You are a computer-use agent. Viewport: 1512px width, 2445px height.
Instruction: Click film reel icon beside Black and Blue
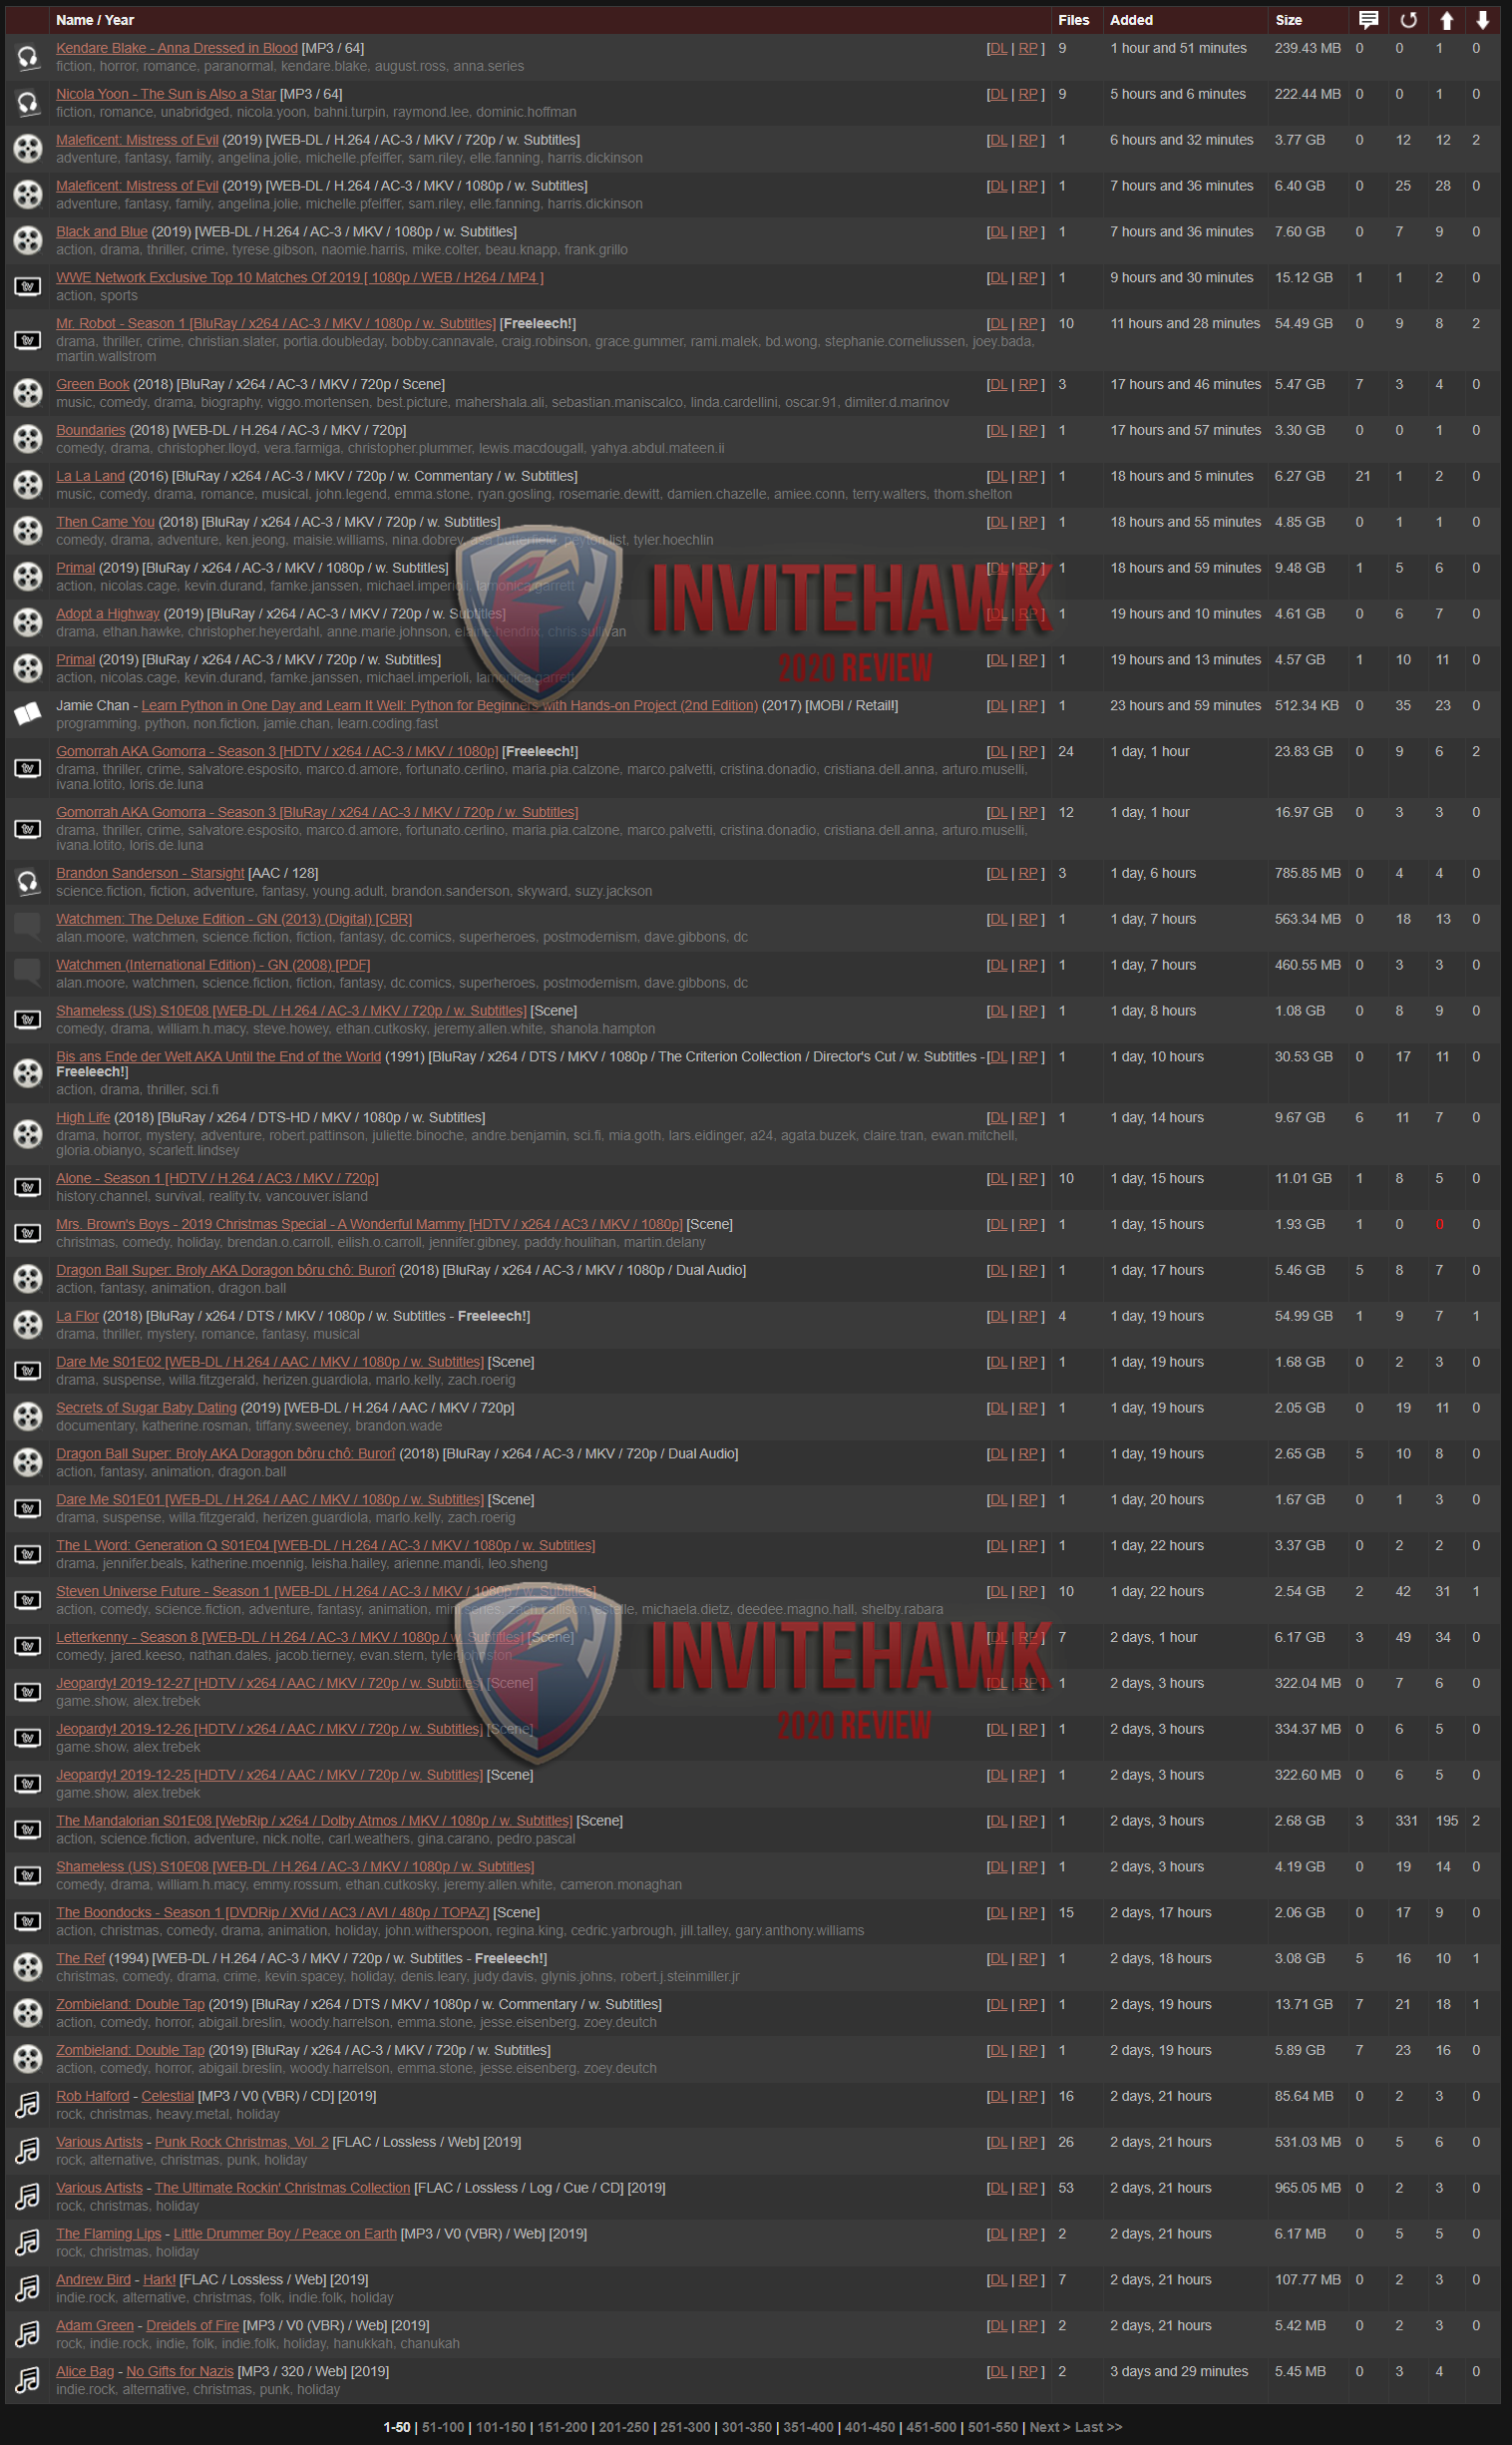(x=28, y=241)
